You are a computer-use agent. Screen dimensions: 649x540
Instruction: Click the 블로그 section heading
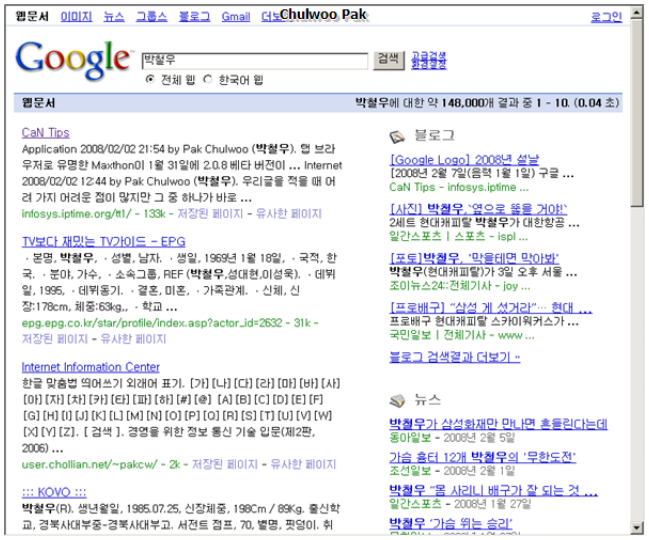tap(434, 135)
